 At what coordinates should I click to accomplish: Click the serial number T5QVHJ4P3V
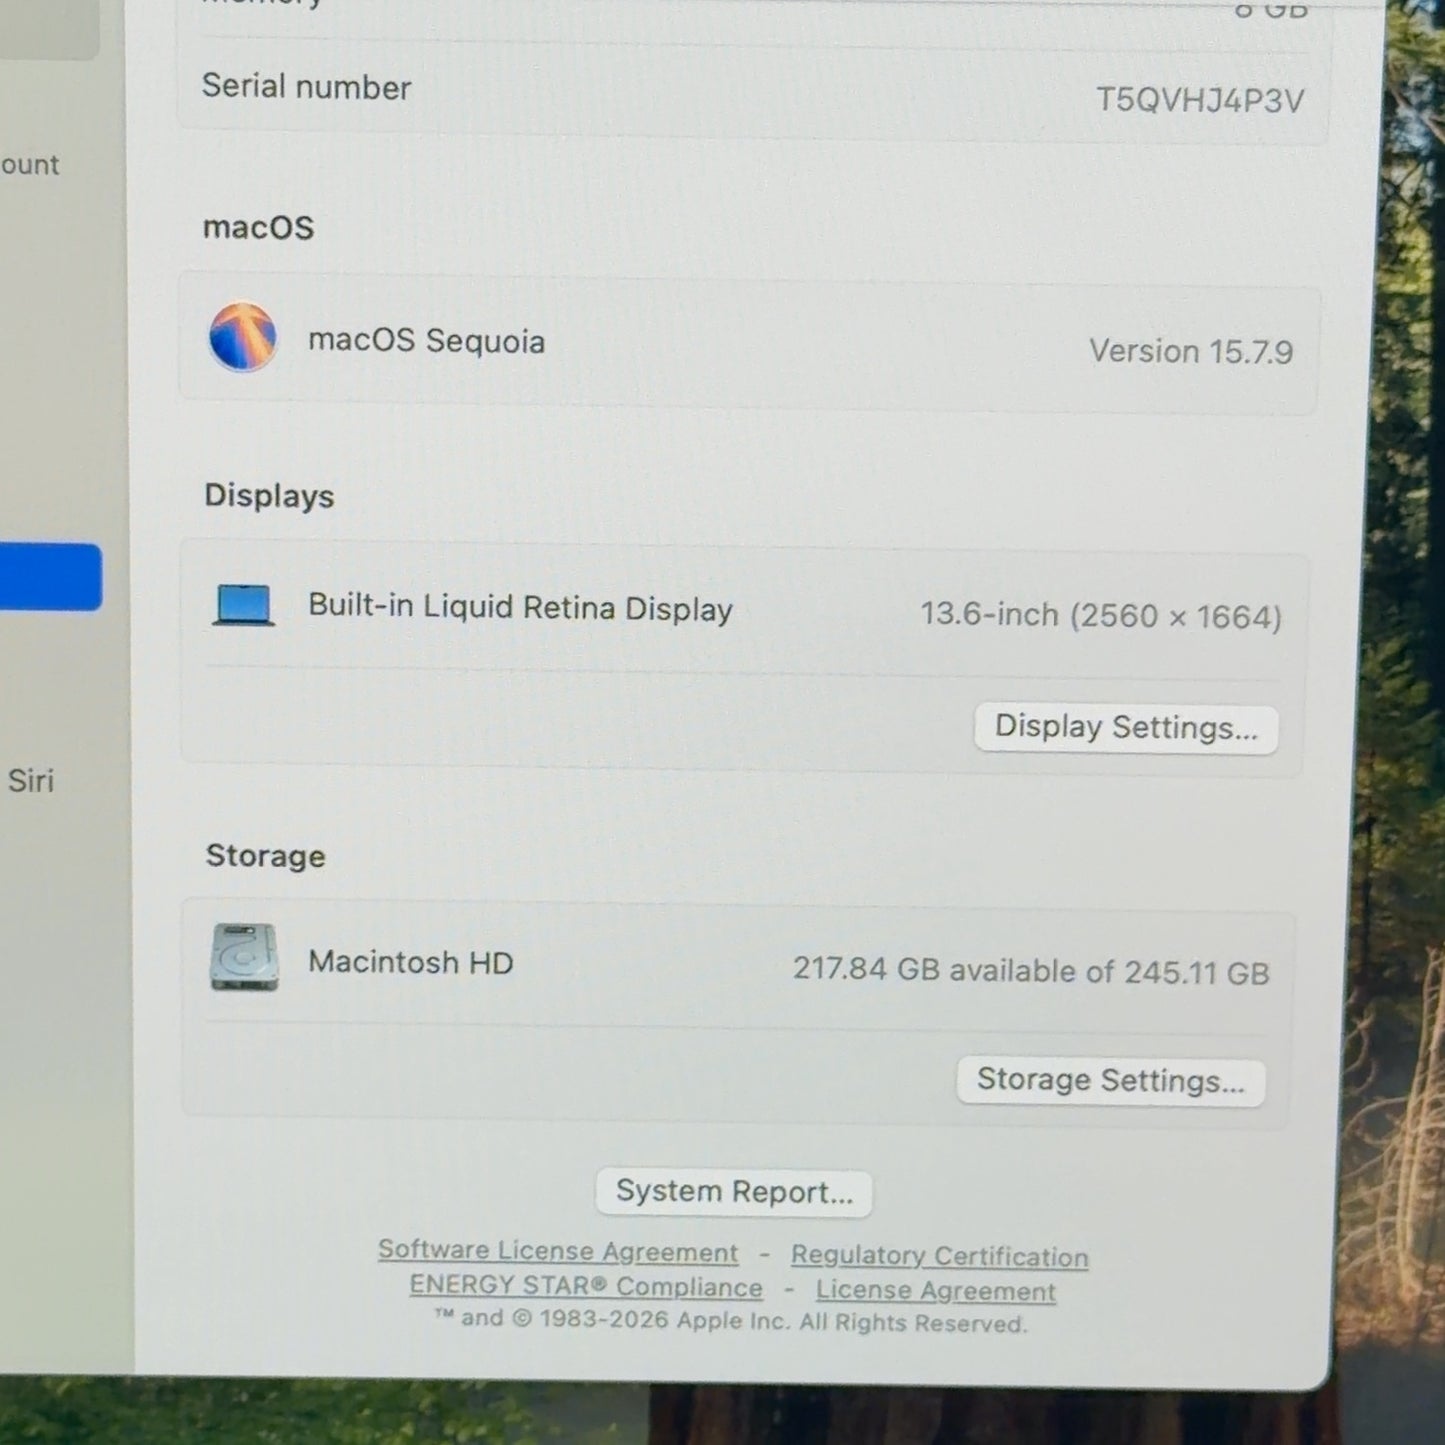click(x=1200, y=100)
